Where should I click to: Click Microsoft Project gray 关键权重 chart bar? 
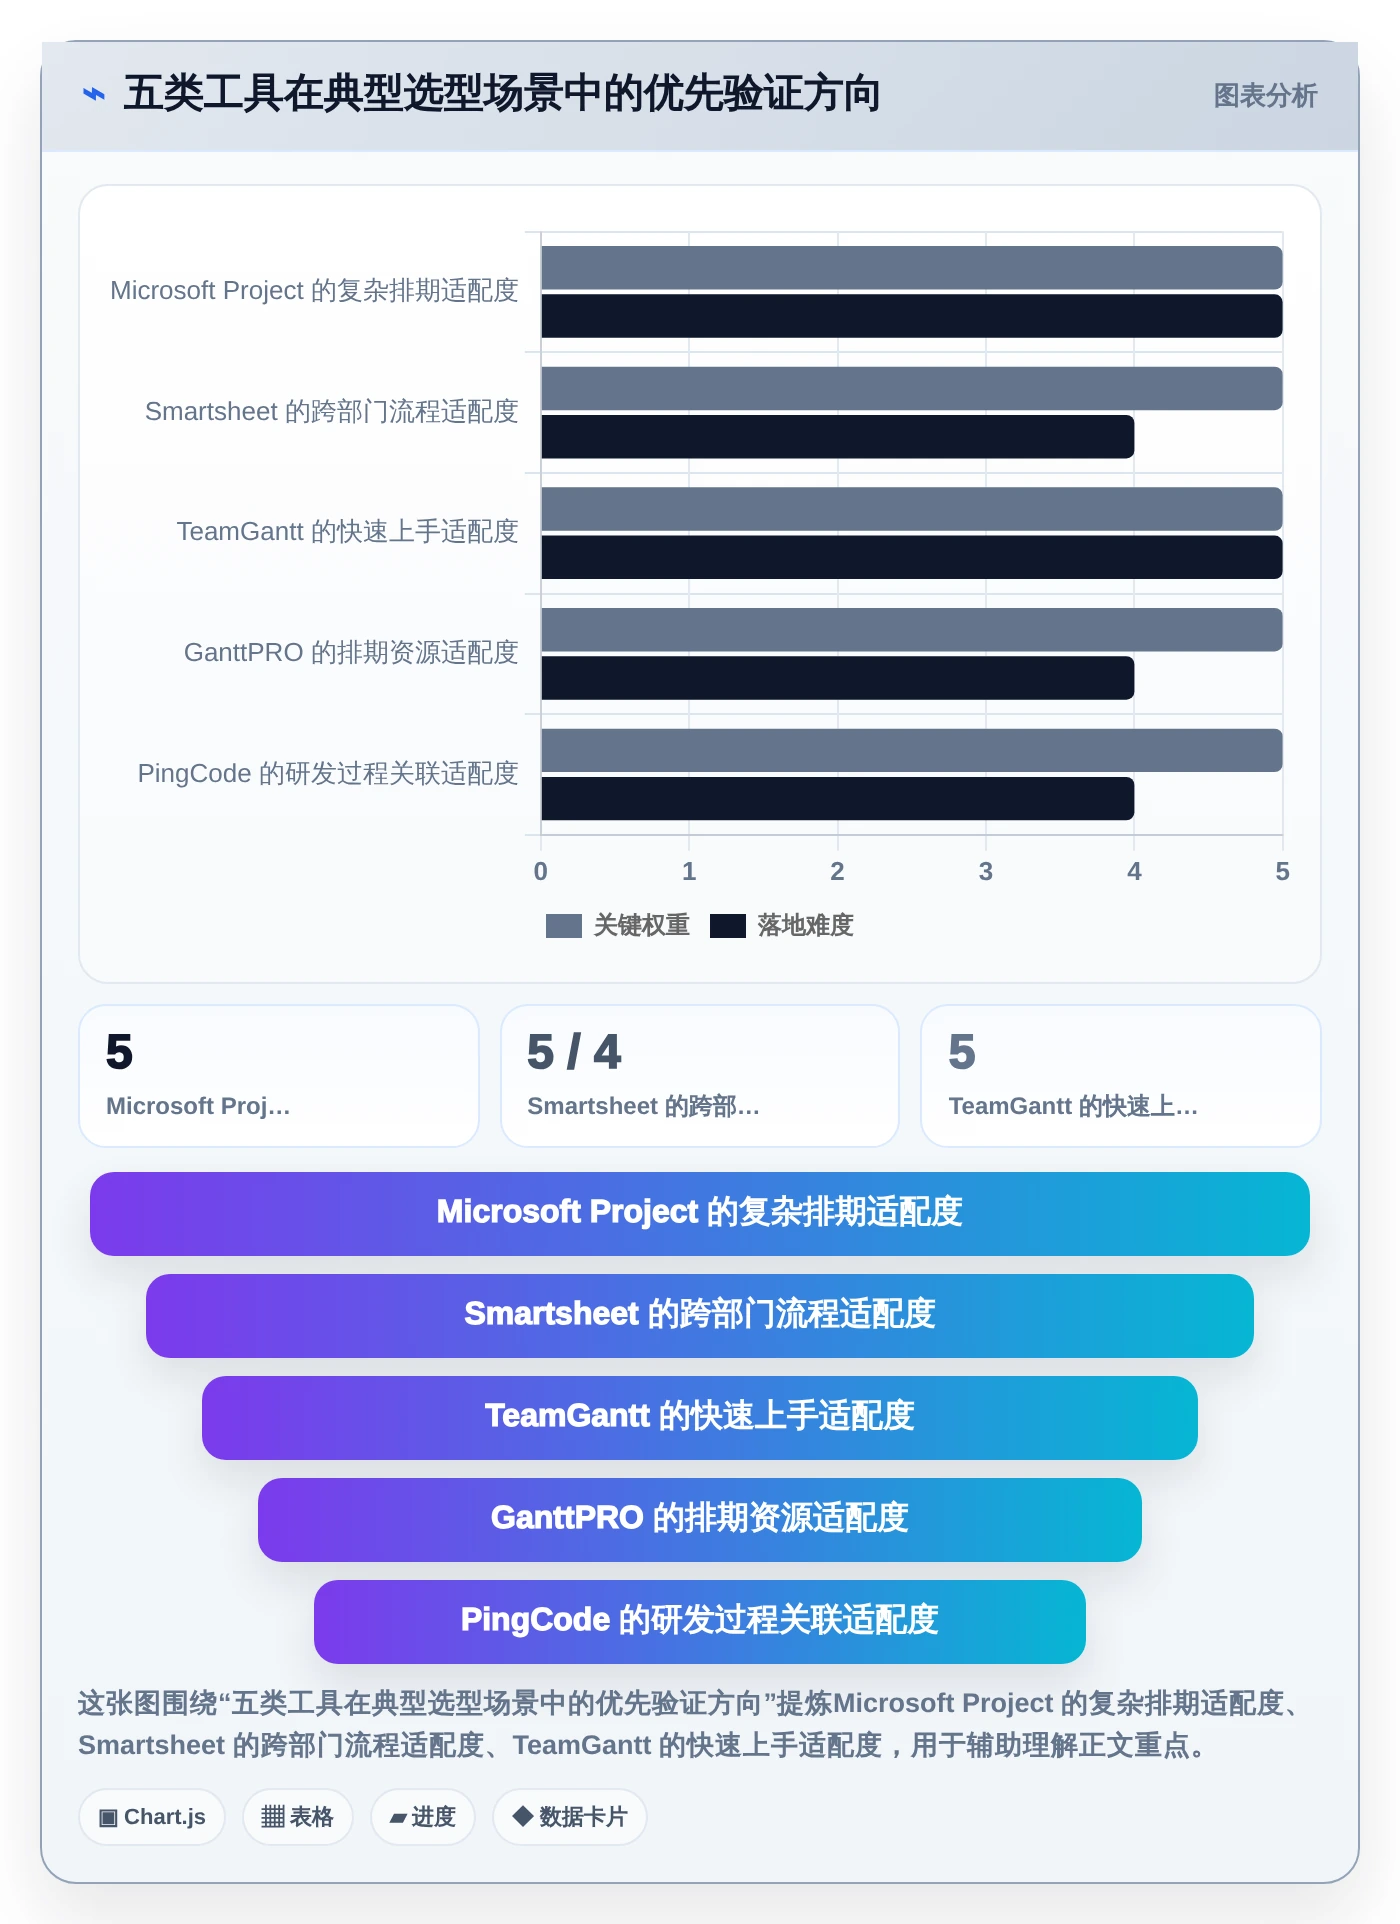tap(912, 268)
